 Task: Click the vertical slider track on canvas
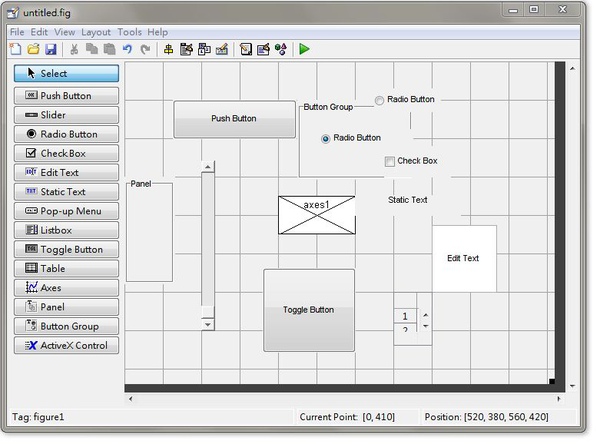point(208,239)
